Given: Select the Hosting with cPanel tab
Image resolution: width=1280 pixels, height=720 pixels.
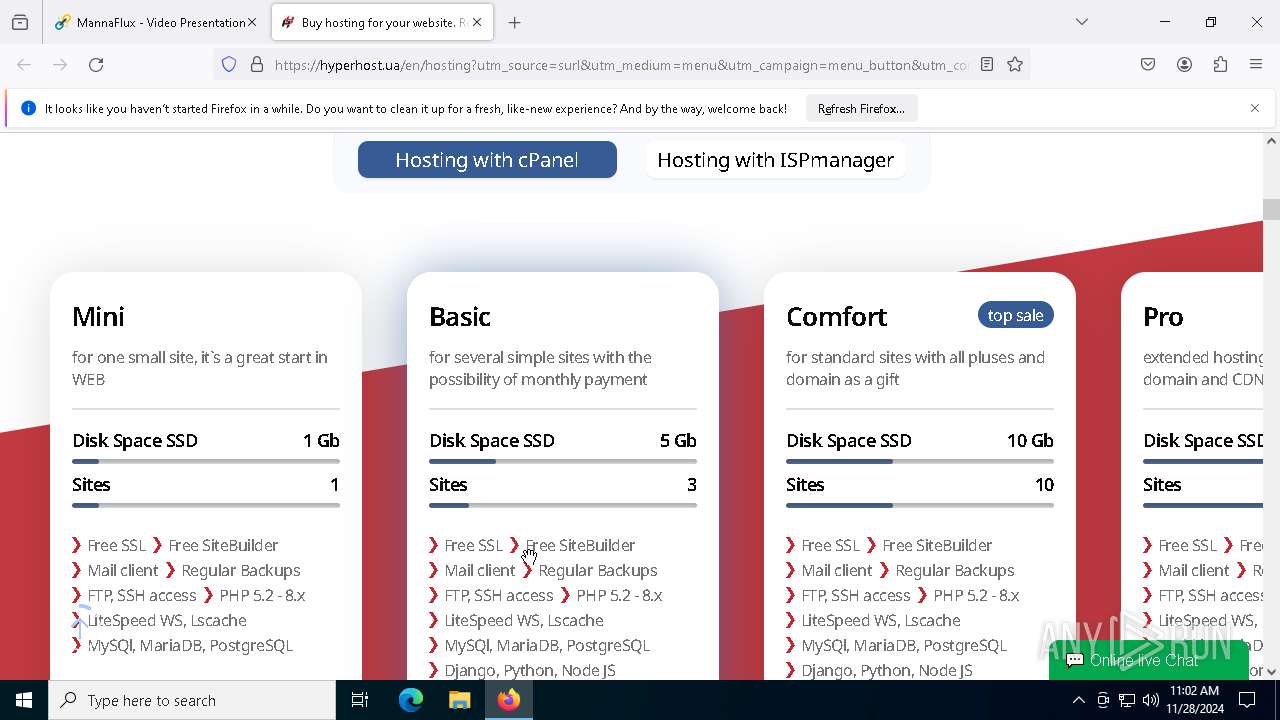Looking at the screenshot, I should coord(487,160).
